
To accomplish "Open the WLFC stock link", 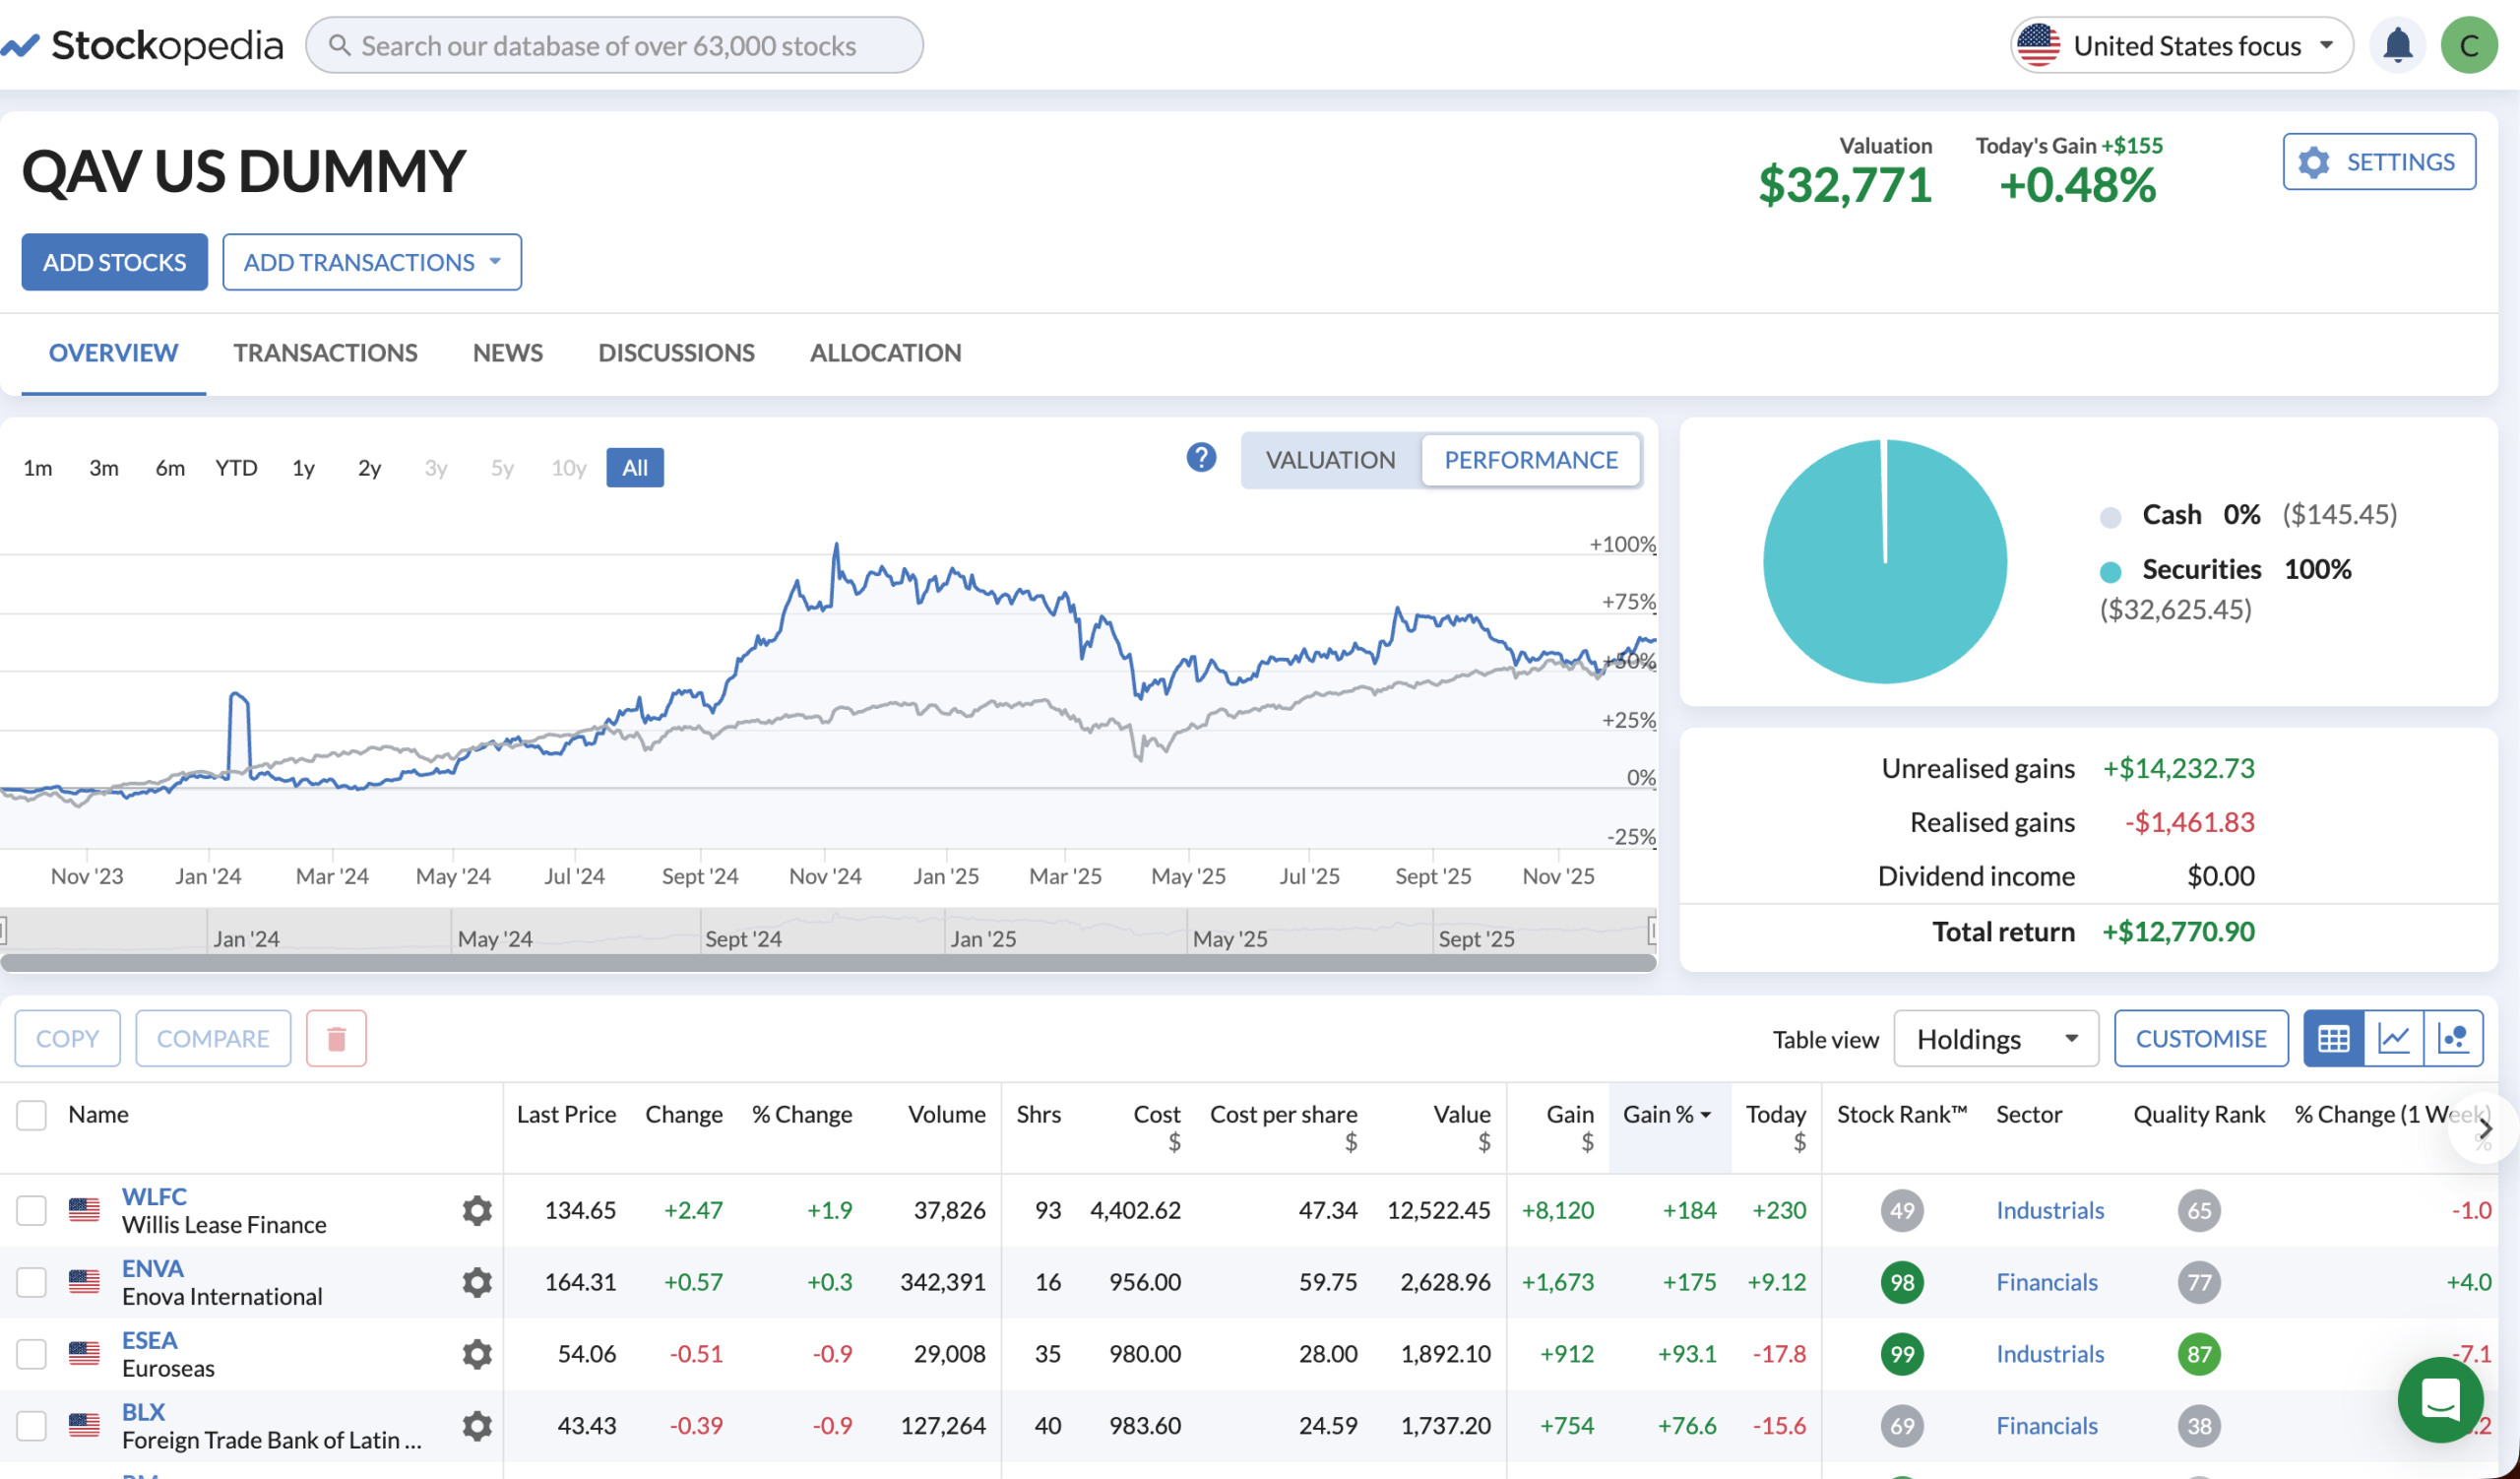I will 154,1196.
